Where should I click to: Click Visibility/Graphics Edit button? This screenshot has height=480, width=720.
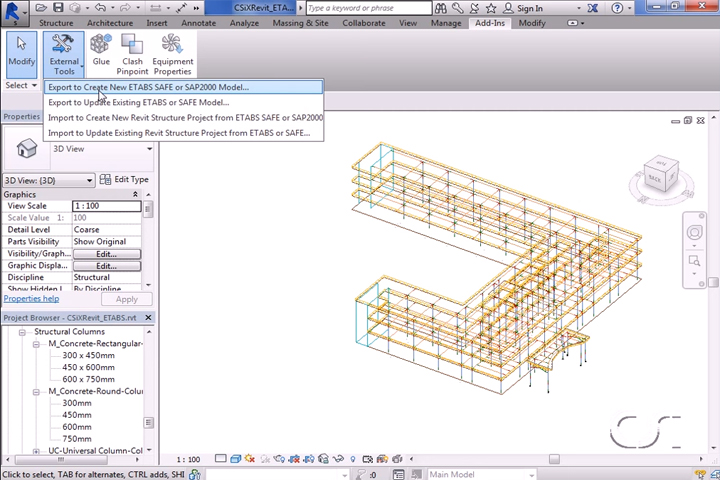[x=107, y=254]
